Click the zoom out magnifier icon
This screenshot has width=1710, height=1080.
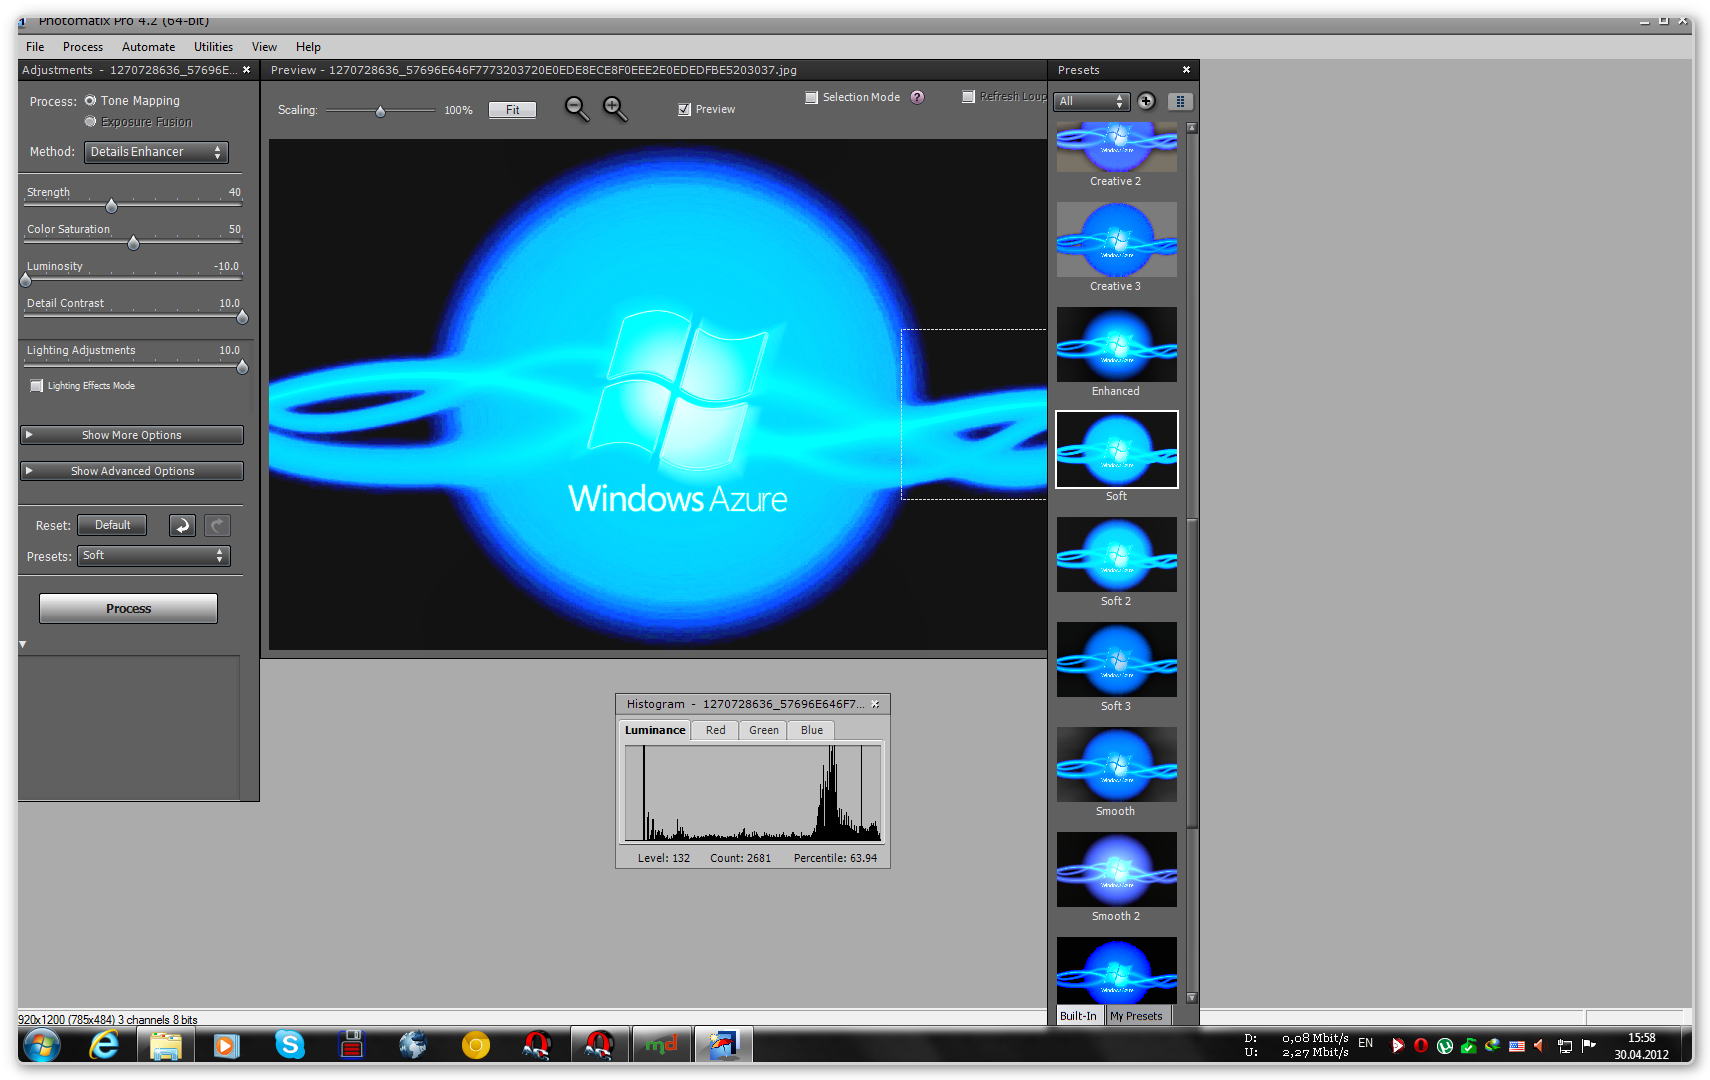(x=577, y=109)
